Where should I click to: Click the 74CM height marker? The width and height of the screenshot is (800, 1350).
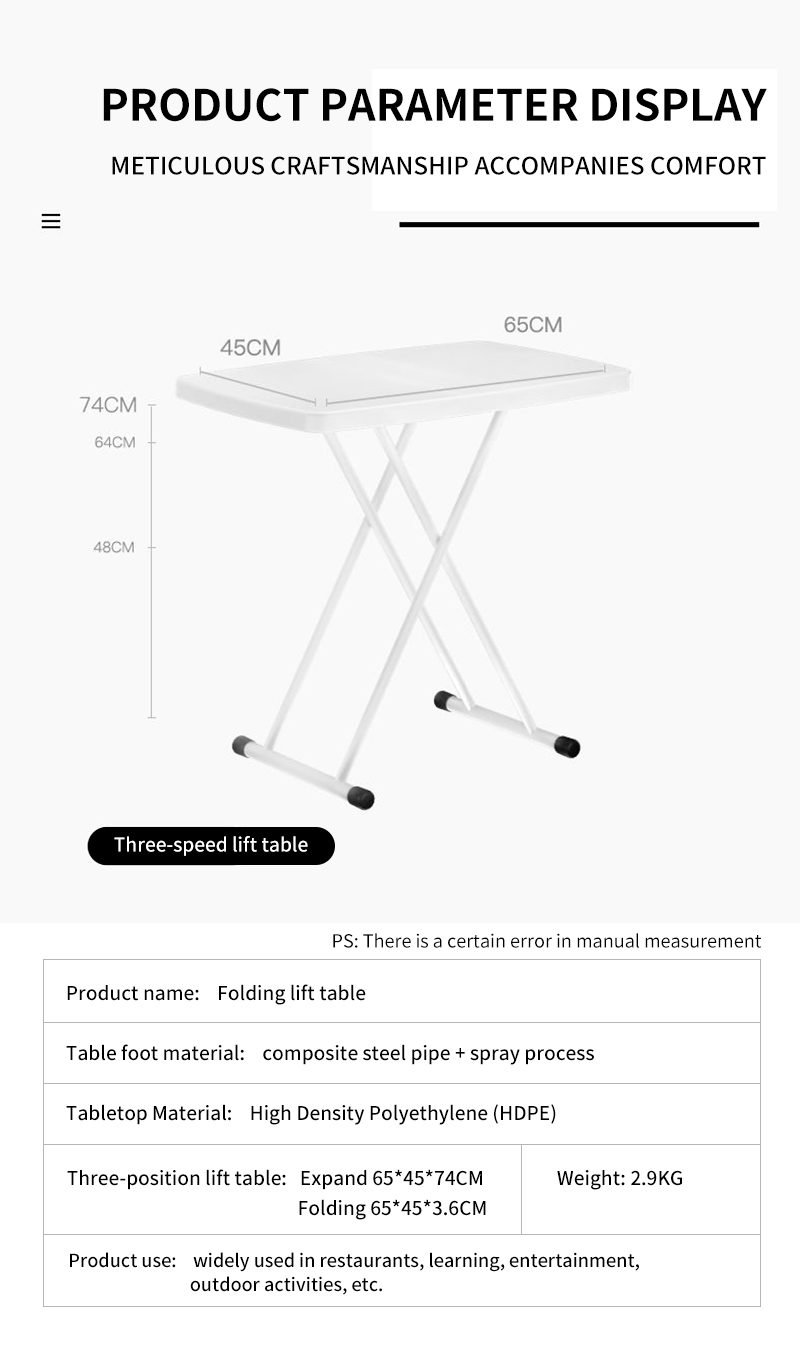(x=108, y=405)
